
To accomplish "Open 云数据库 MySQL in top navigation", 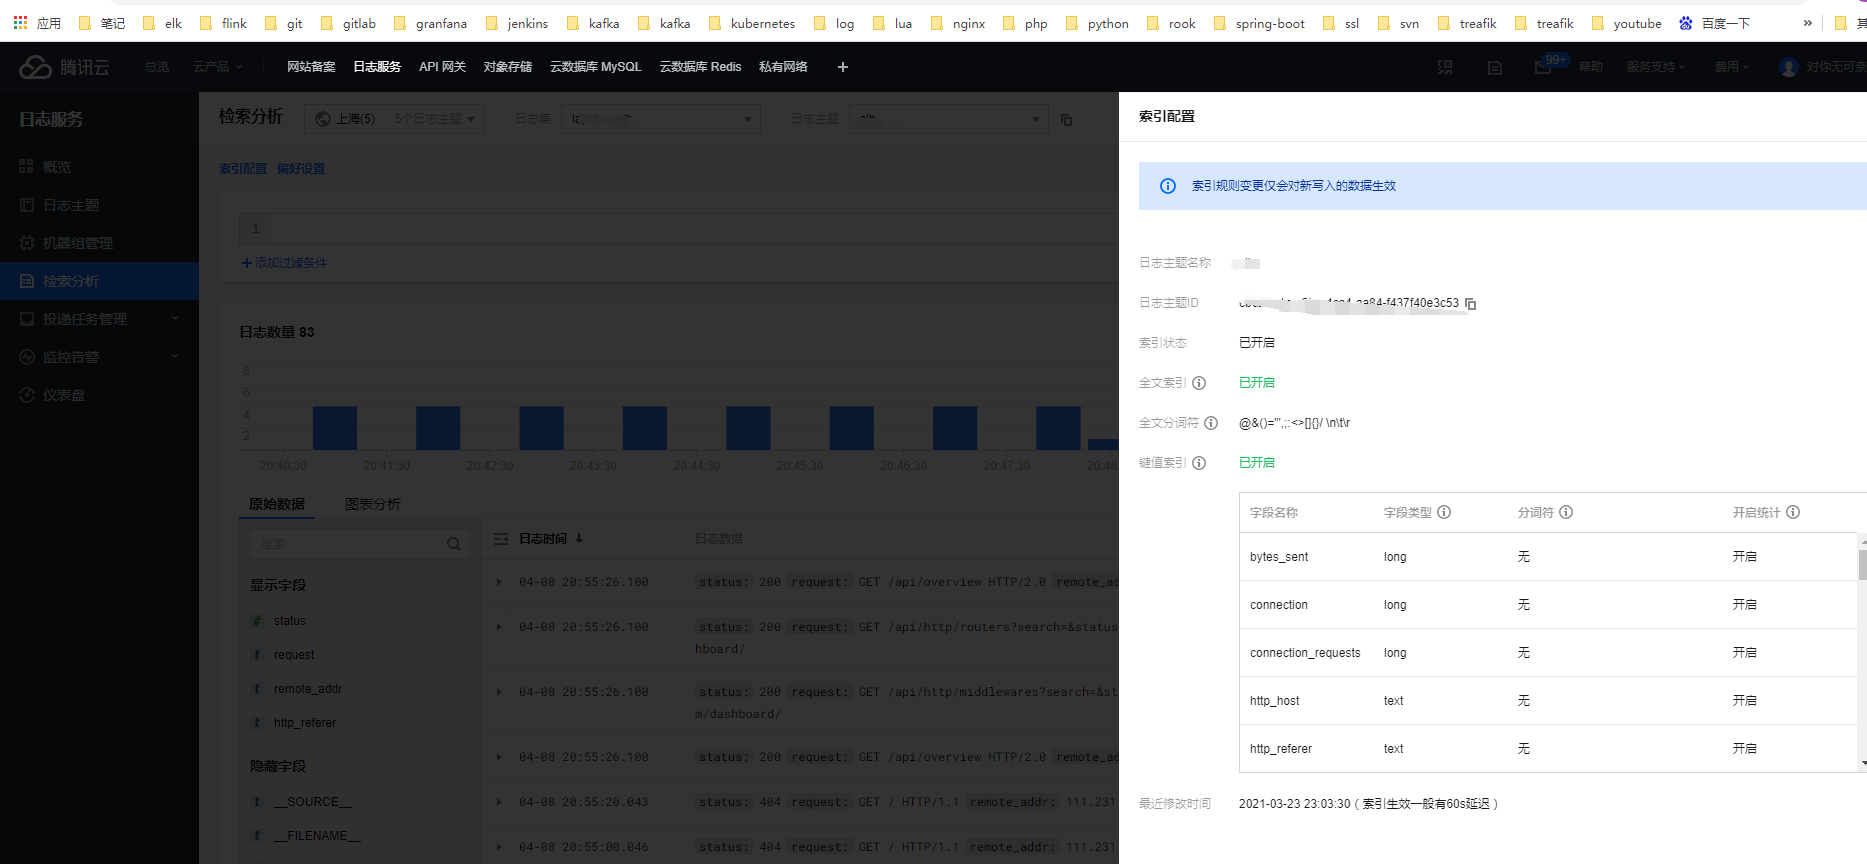I will [596, 67].
